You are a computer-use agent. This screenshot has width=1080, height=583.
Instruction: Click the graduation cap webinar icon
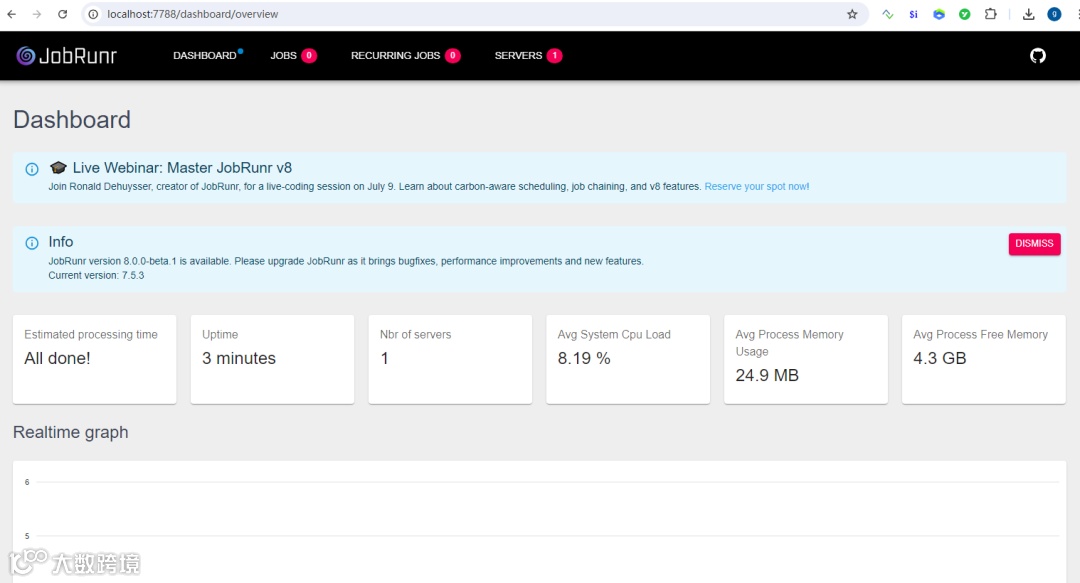click(58, 167)
